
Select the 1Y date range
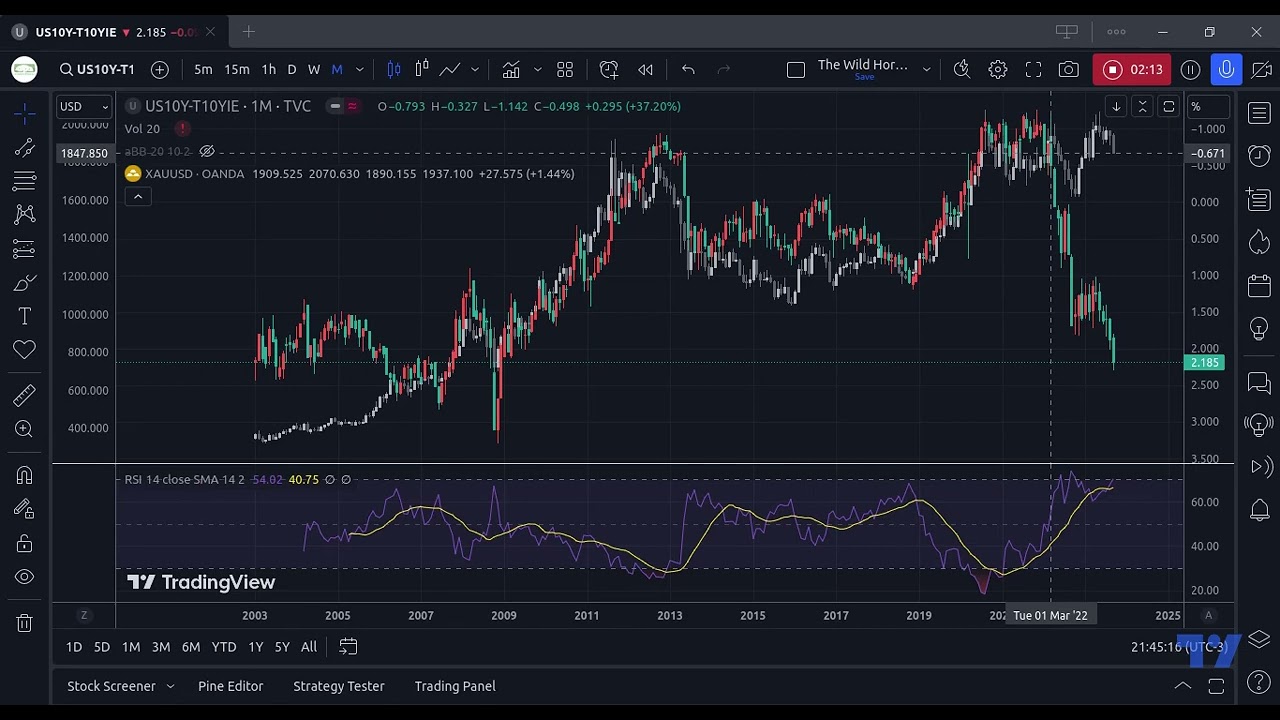pos(256,647)
